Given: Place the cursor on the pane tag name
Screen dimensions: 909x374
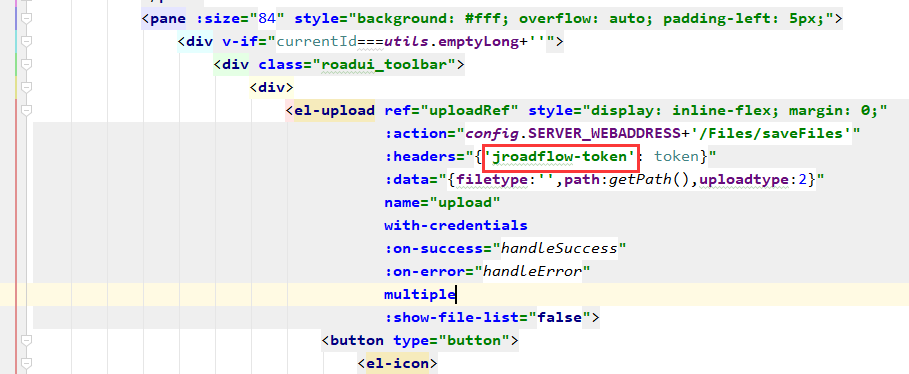Looking at the screenshot, I should click(x=168, y=19).
